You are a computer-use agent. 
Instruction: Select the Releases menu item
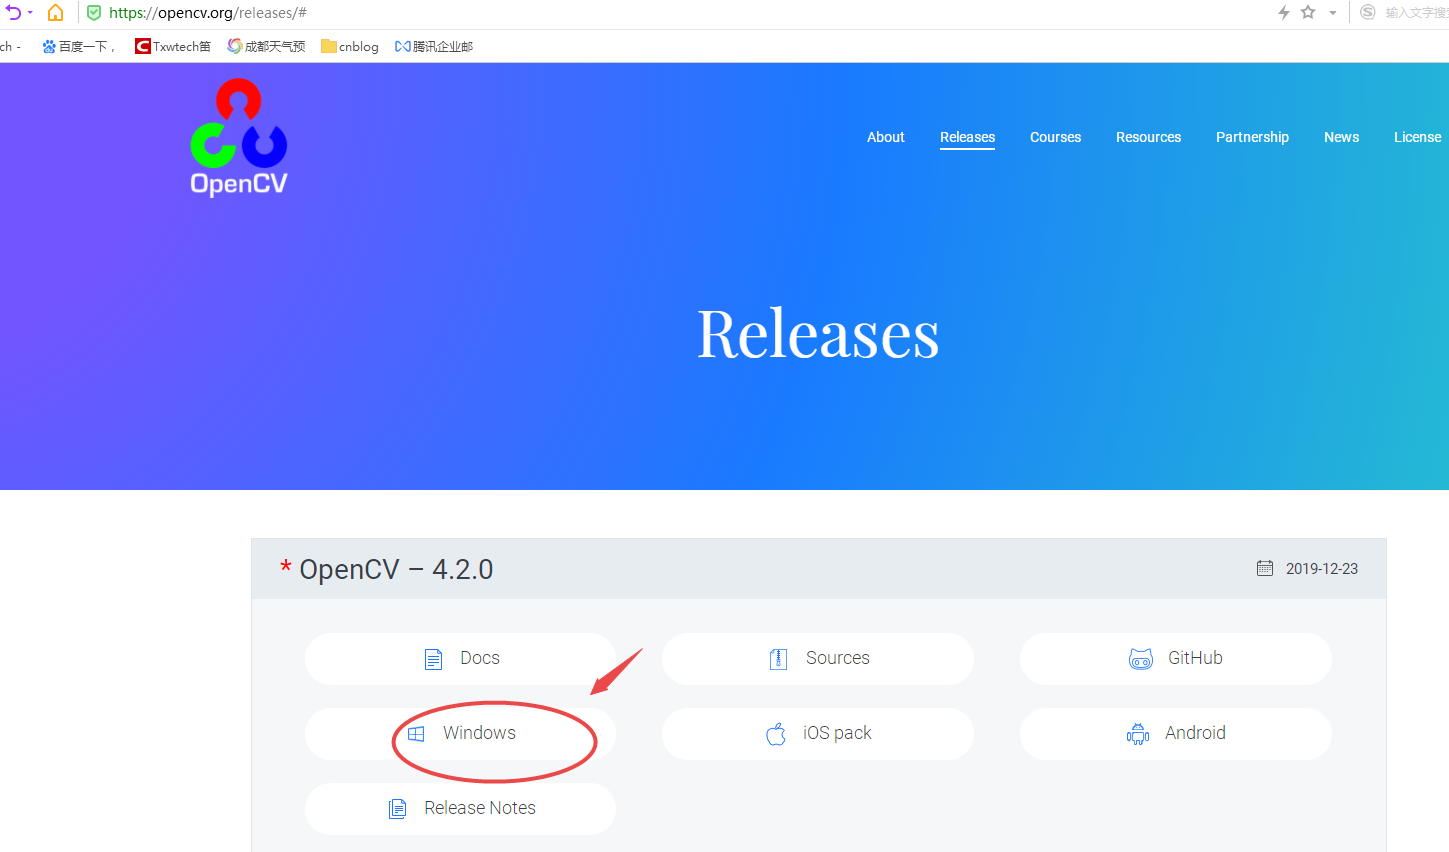[x=967, y=137]
